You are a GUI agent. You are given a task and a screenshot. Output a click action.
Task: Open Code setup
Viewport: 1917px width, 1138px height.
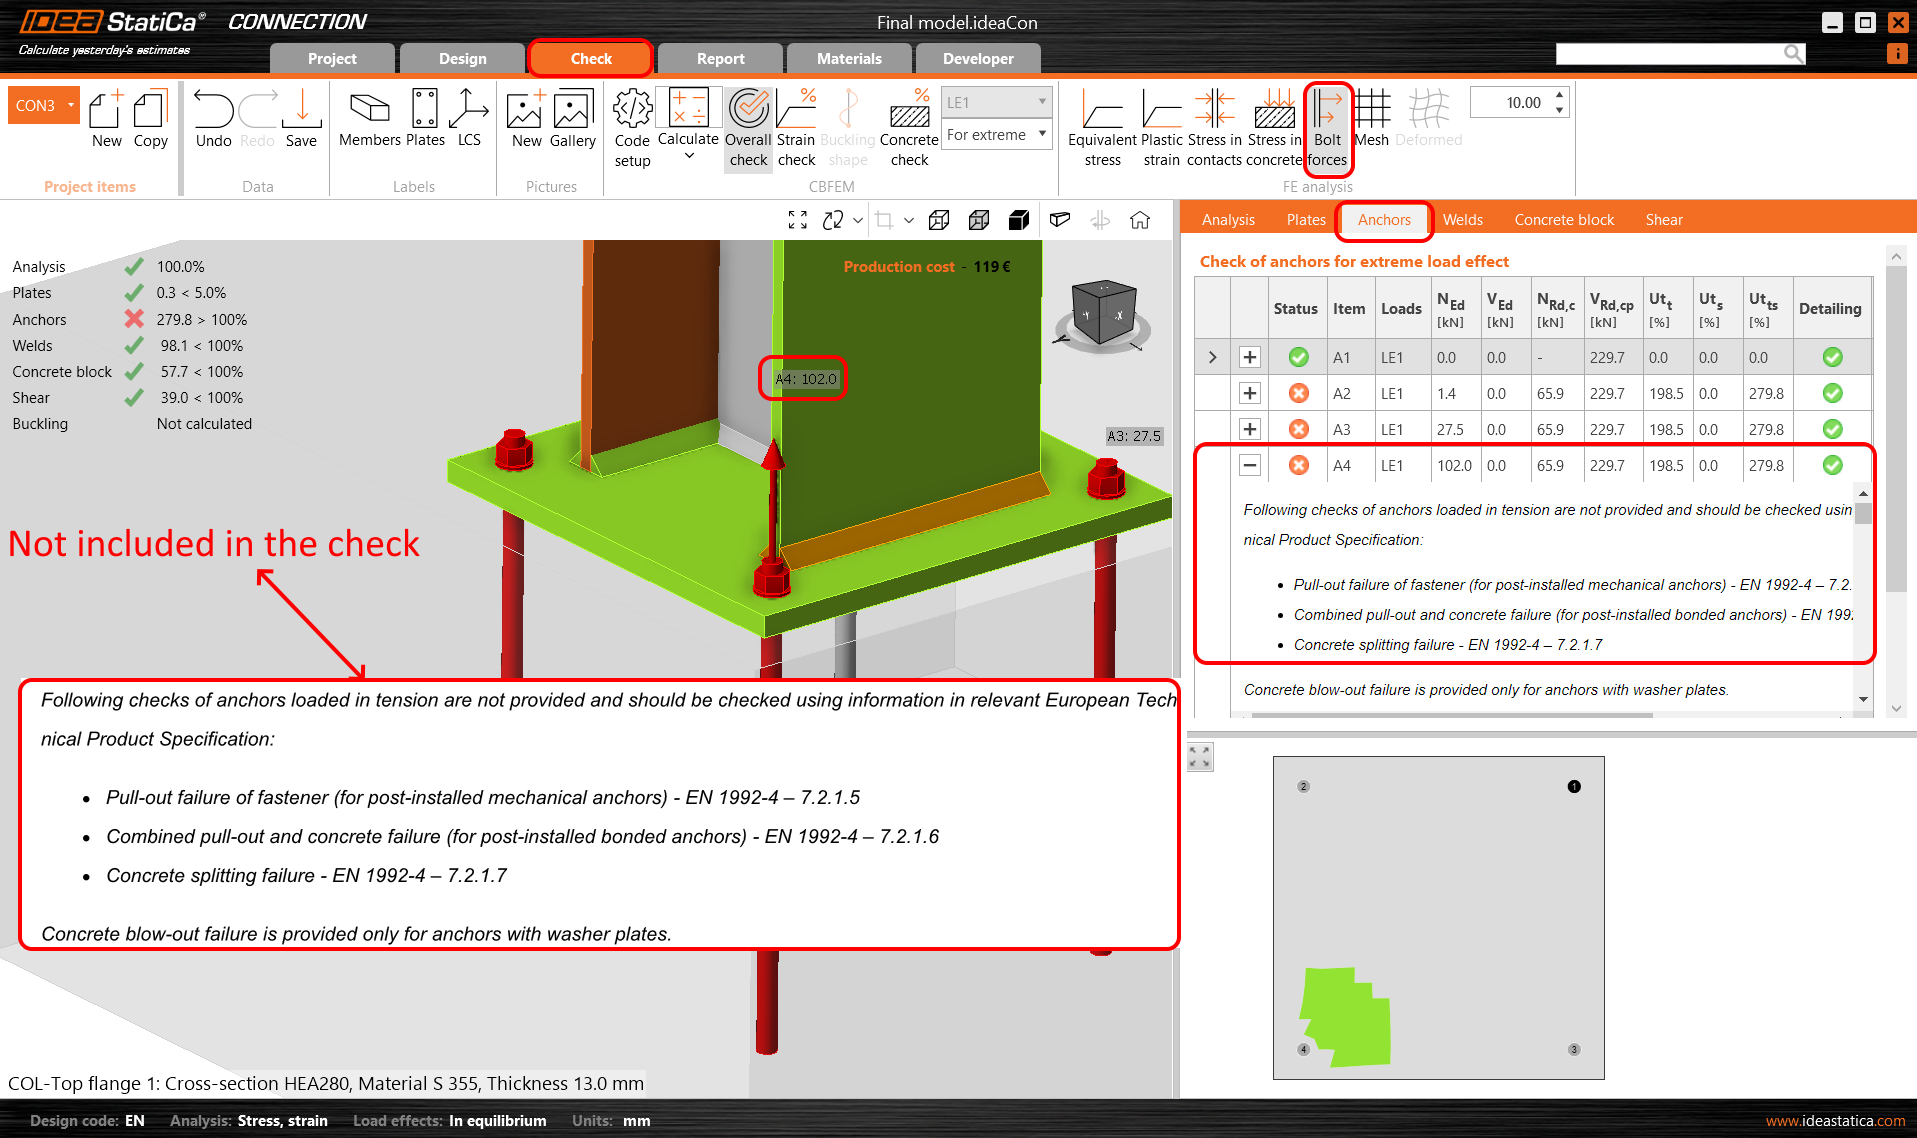(632, 128)
